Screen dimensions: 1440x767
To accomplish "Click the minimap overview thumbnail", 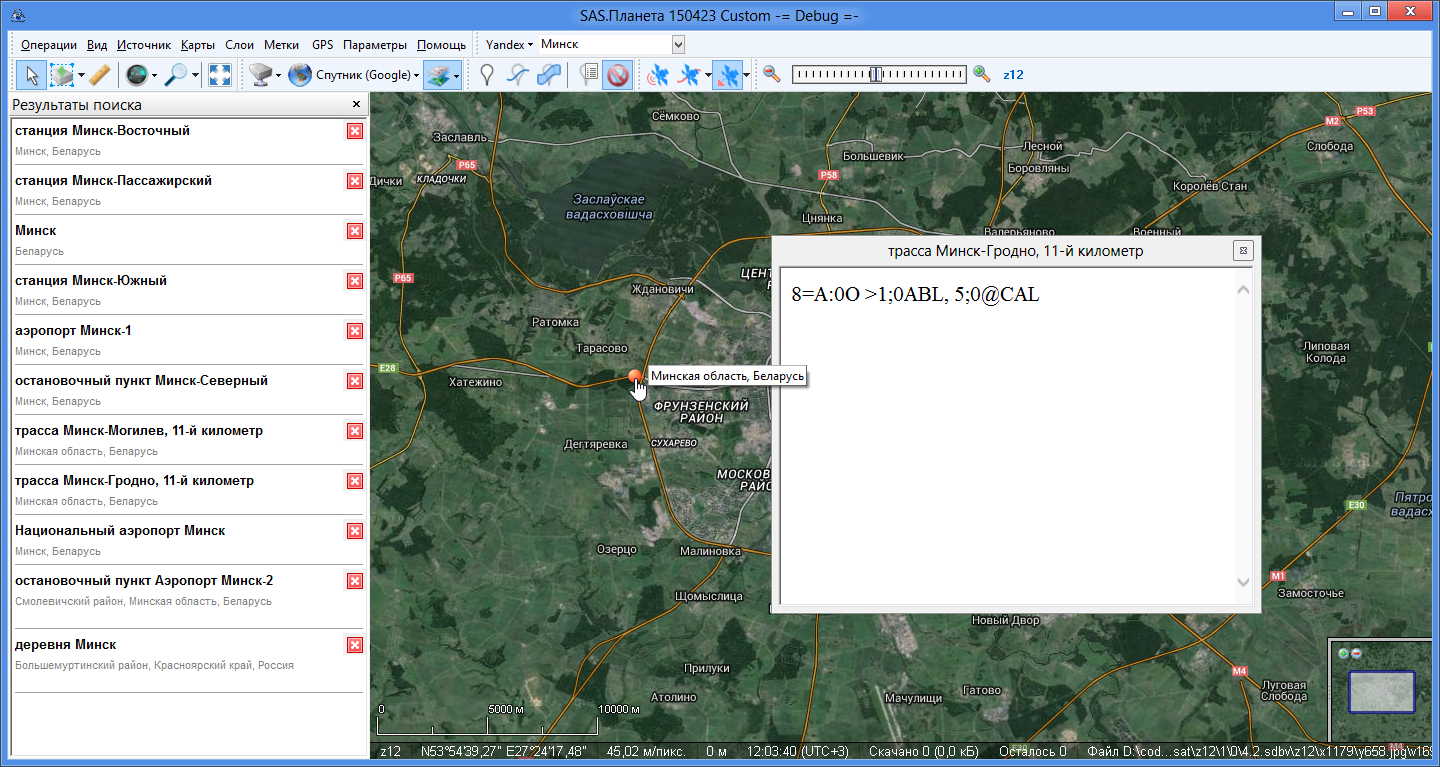I will point(1381,691).
